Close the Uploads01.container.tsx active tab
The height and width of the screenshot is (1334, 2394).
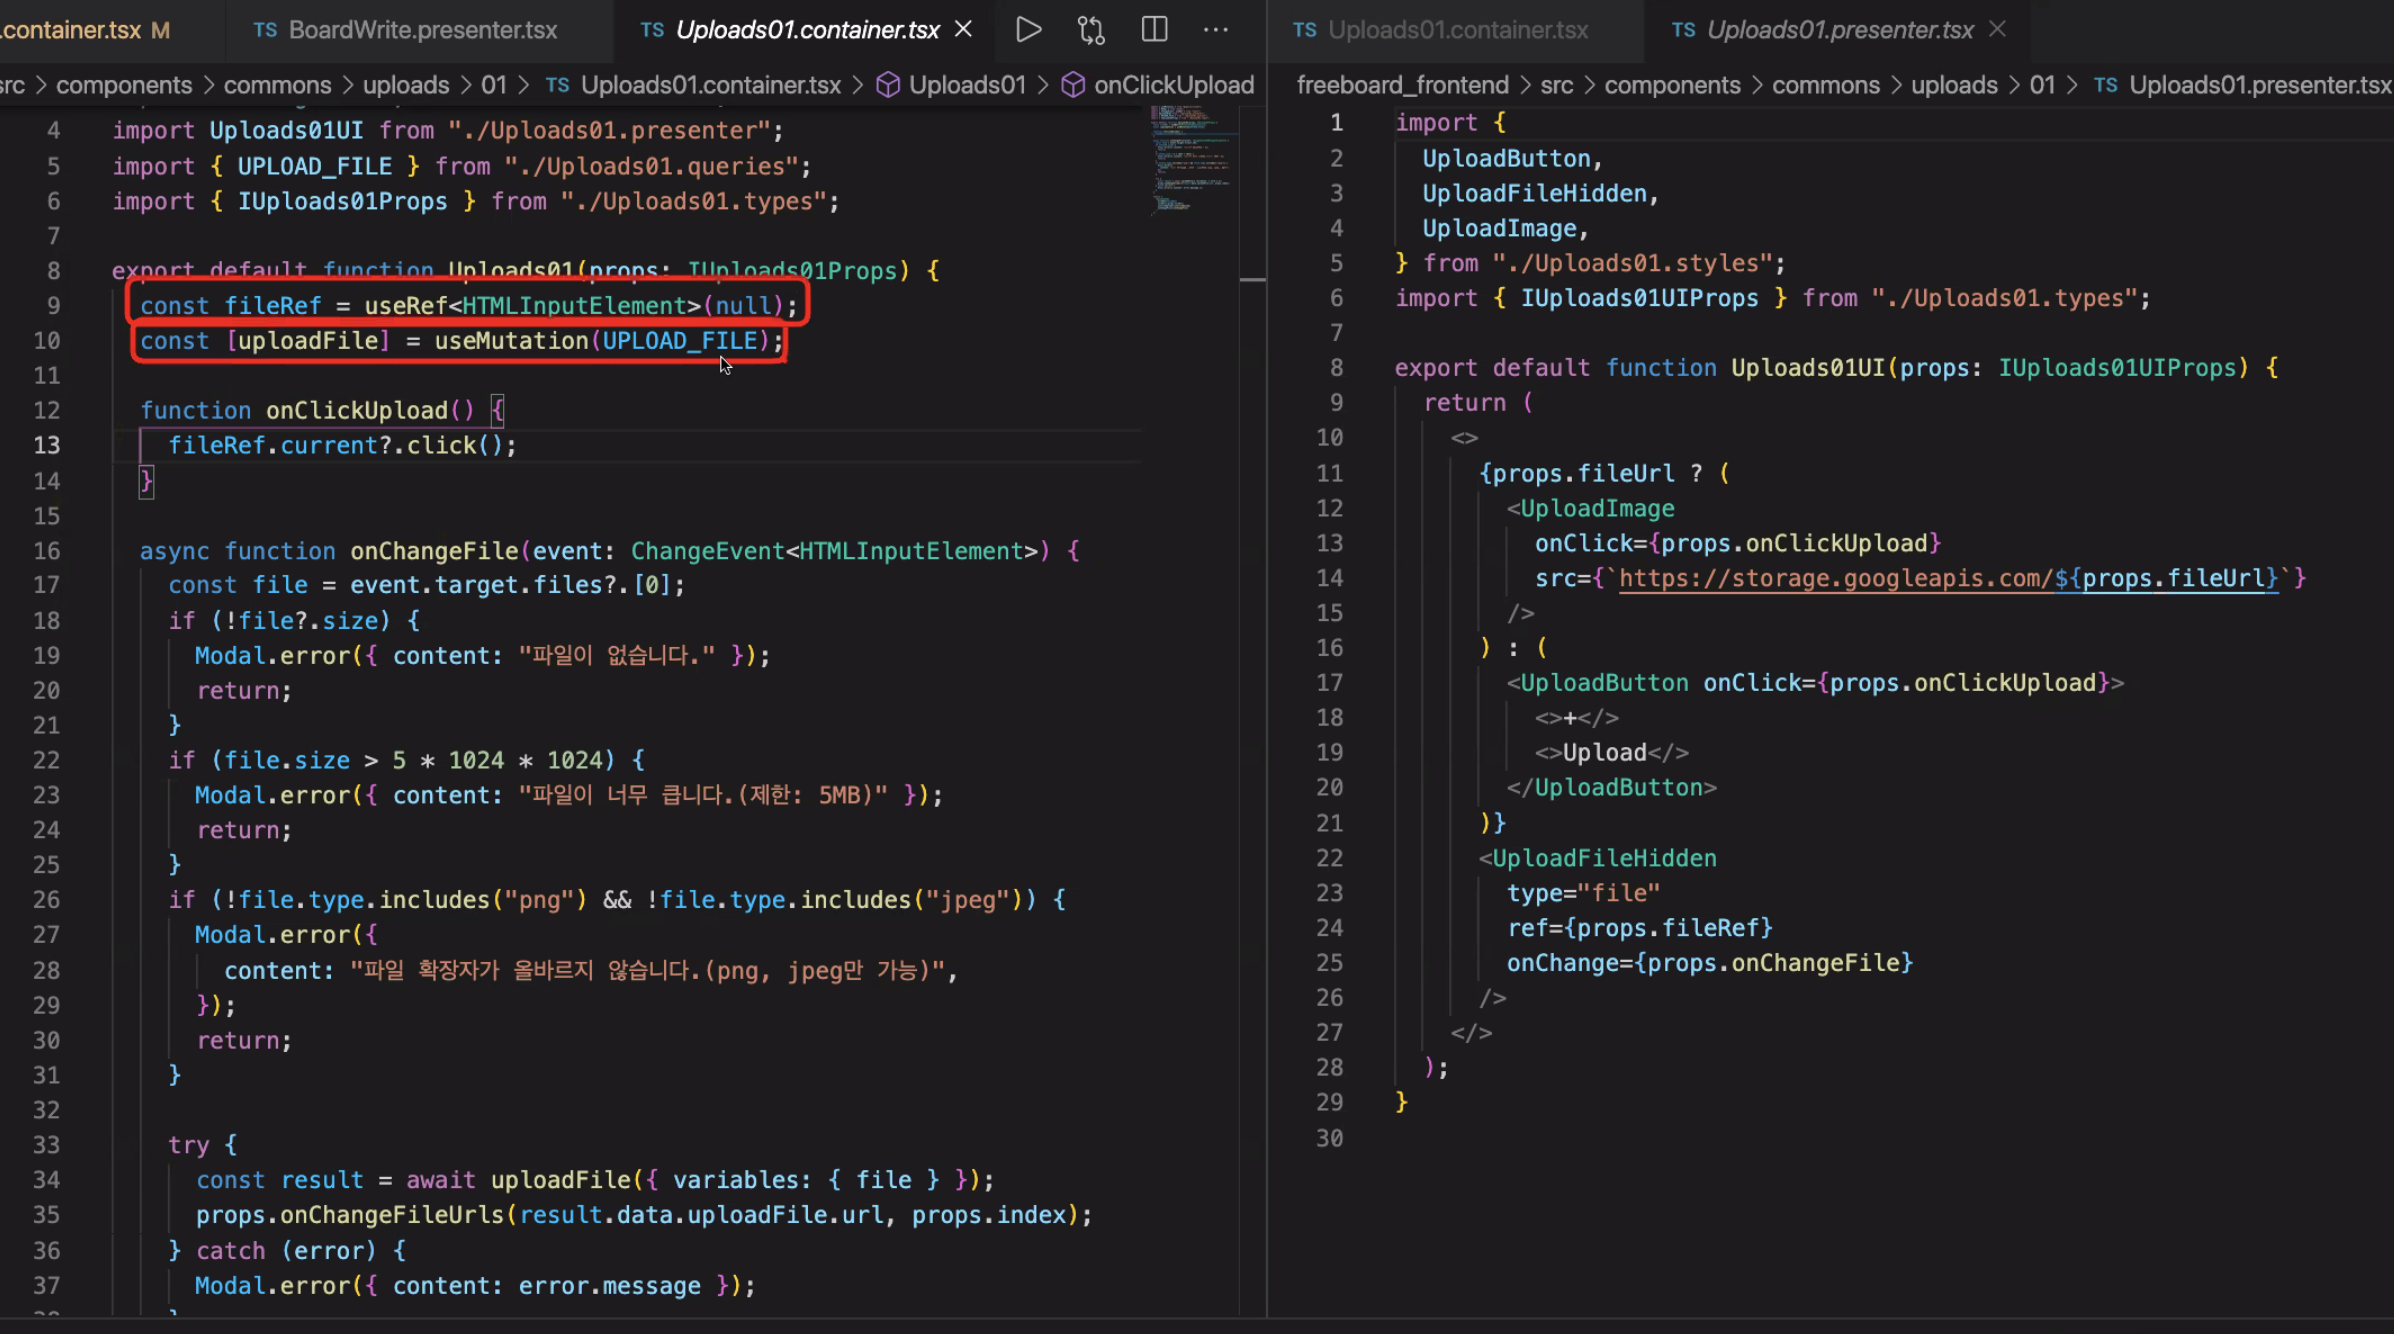point(964,29)
